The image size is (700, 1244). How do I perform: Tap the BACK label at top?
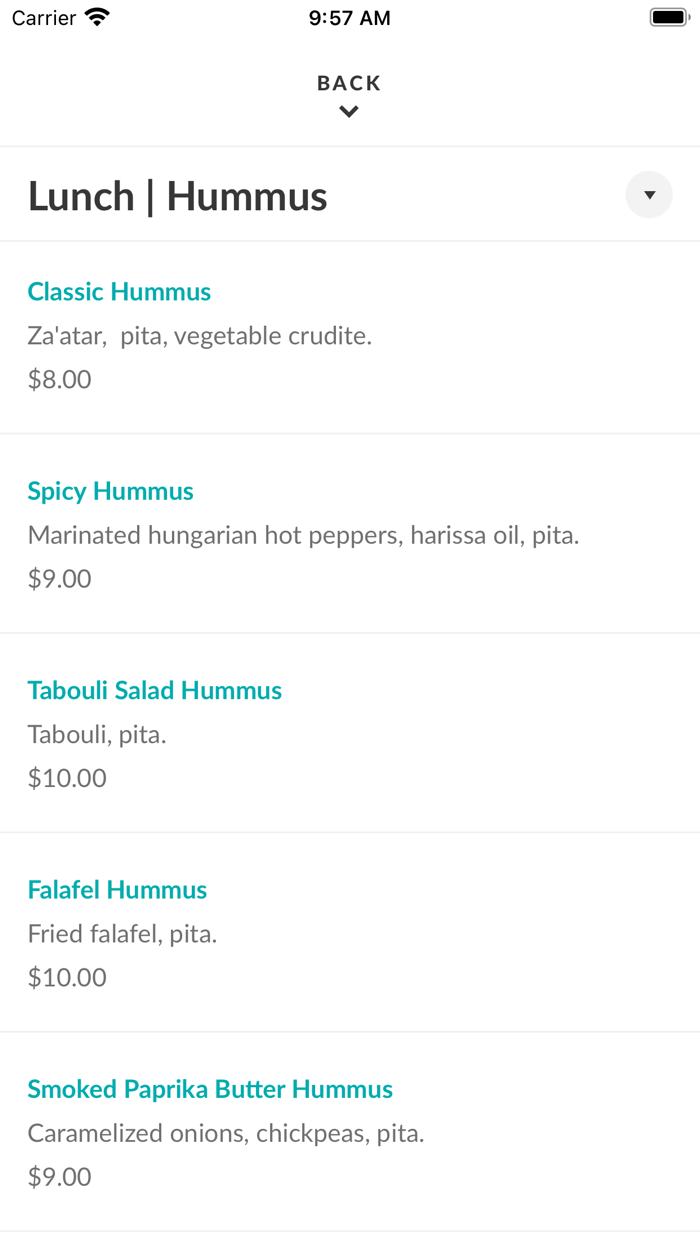click(349, 83)
